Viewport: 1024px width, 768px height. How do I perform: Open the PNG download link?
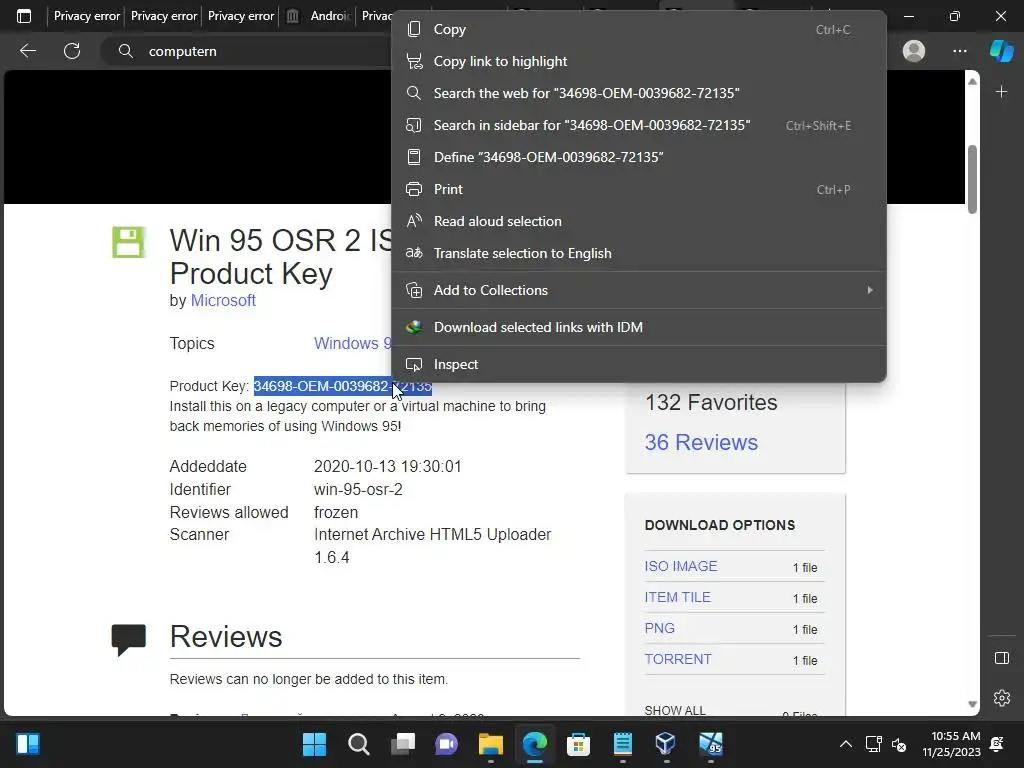click(x=659, y=628)
